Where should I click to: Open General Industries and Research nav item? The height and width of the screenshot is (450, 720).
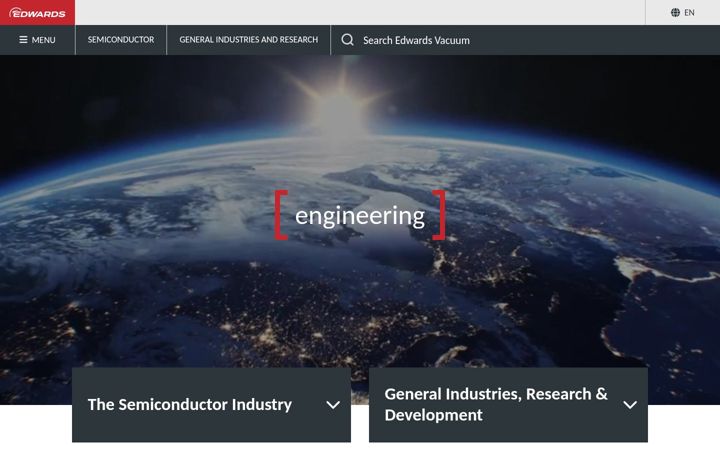248,40
